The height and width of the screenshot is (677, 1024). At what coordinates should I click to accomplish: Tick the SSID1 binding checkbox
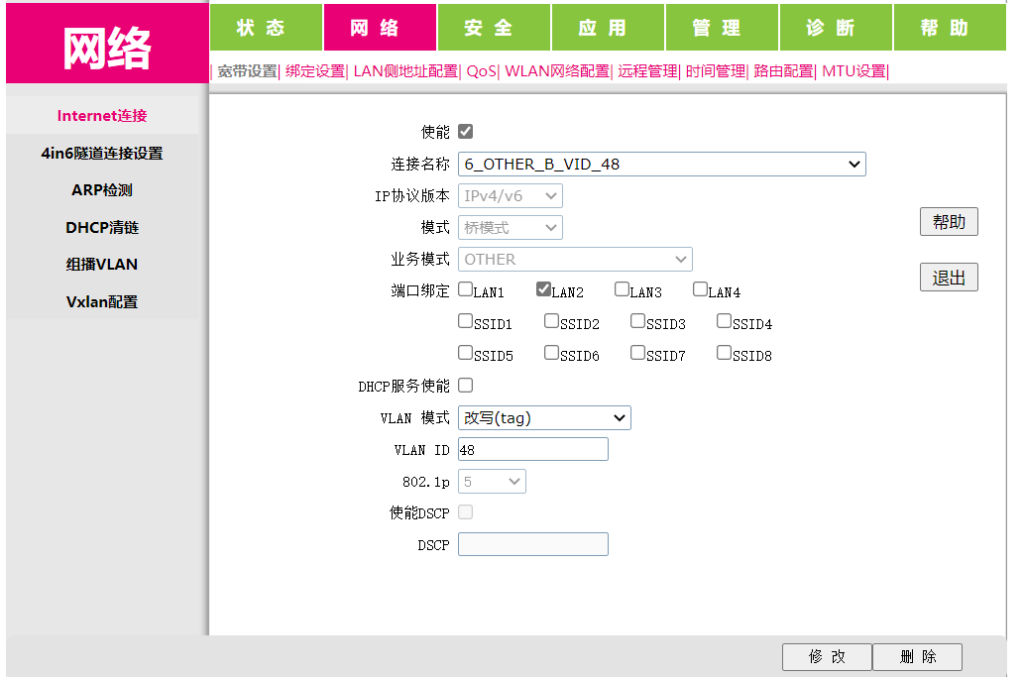465,322
